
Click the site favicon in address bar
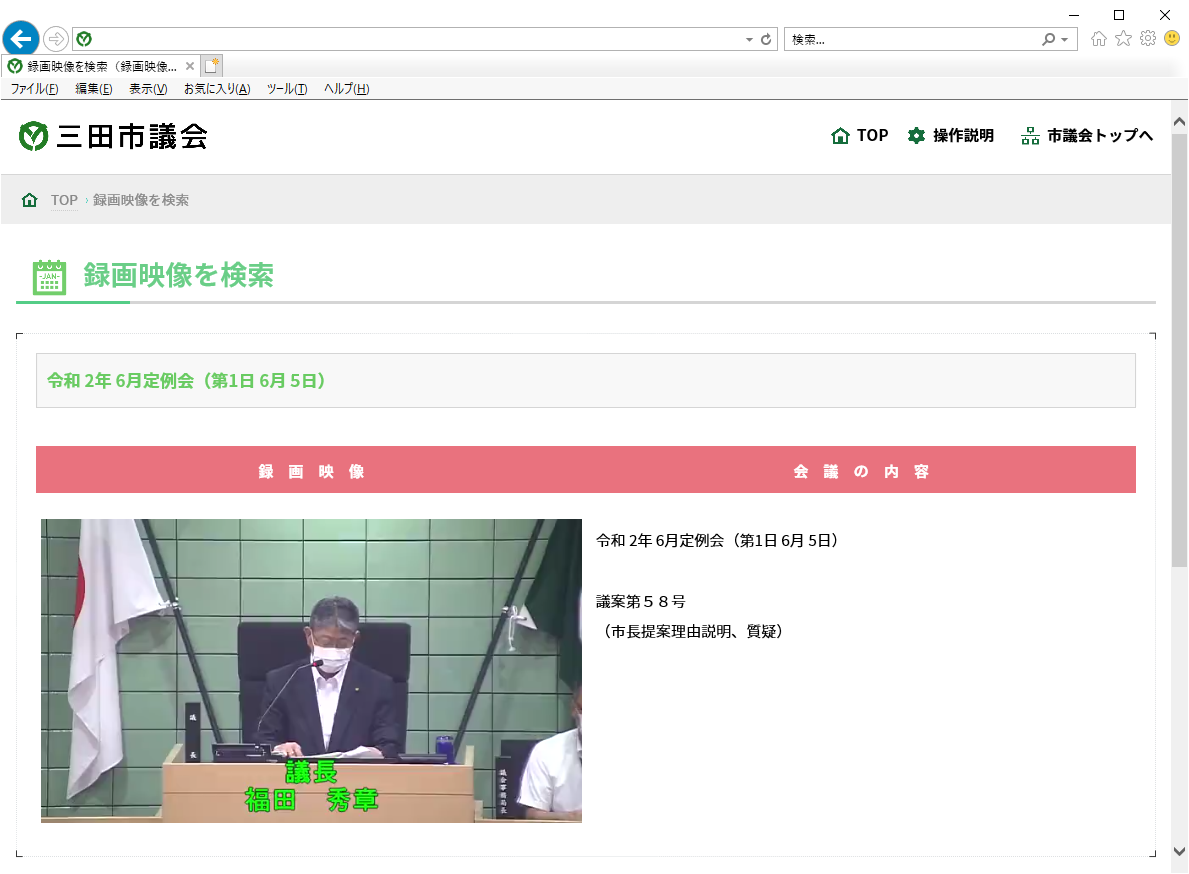[84, 39]
